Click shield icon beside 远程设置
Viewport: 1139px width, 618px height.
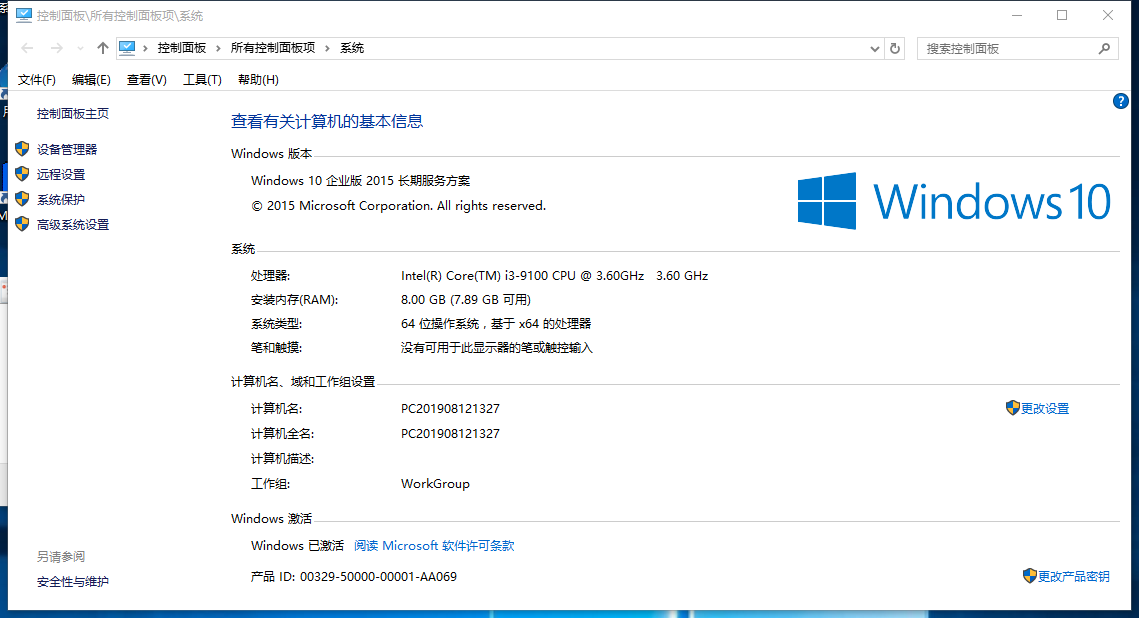pyautogui.click(x=22, y=174)
